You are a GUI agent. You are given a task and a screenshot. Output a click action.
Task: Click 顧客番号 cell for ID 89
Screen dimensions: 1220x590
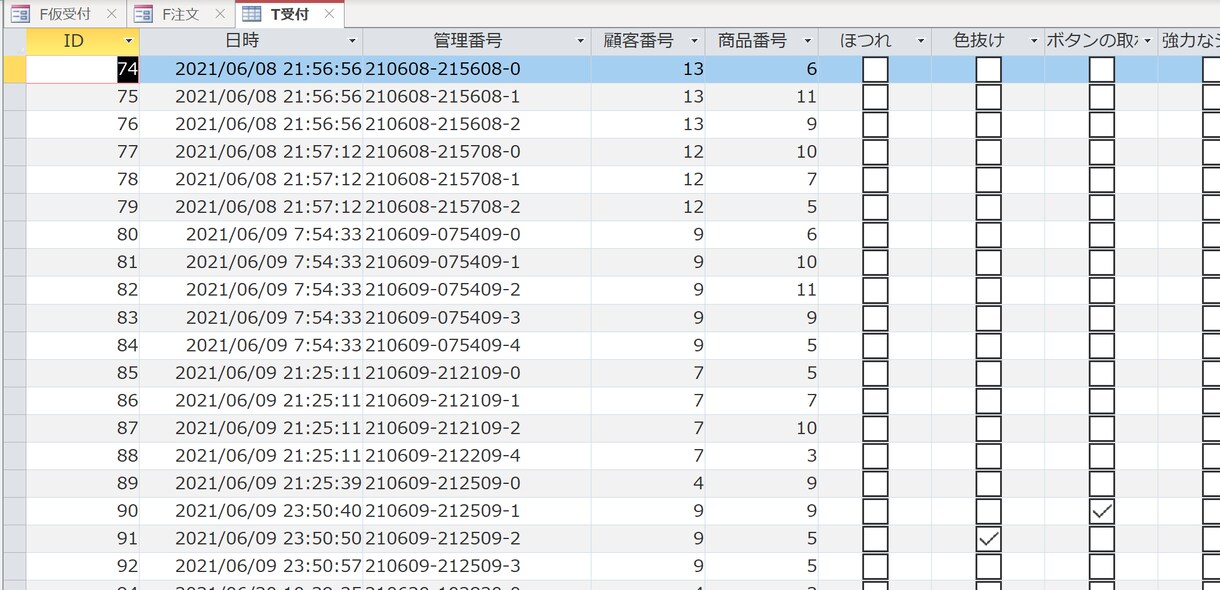pos(648,483)
